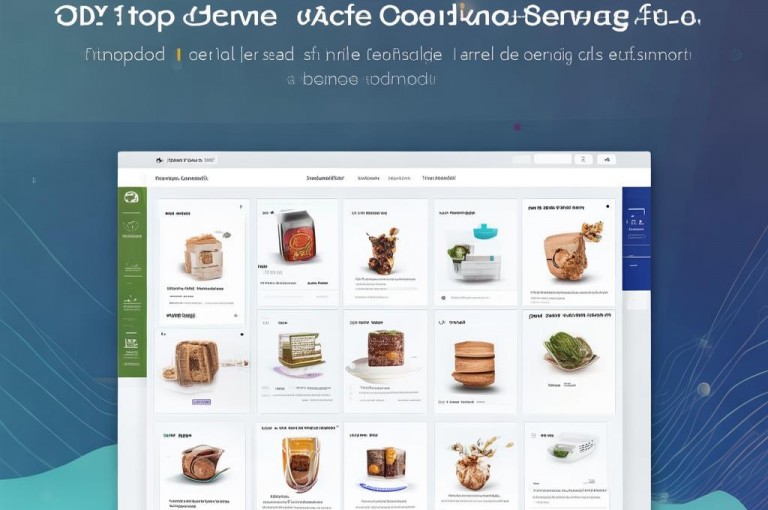Screen dimensions: 768x510
Task: Click the heart icon under teal bowl product
Action: (444, 297)
